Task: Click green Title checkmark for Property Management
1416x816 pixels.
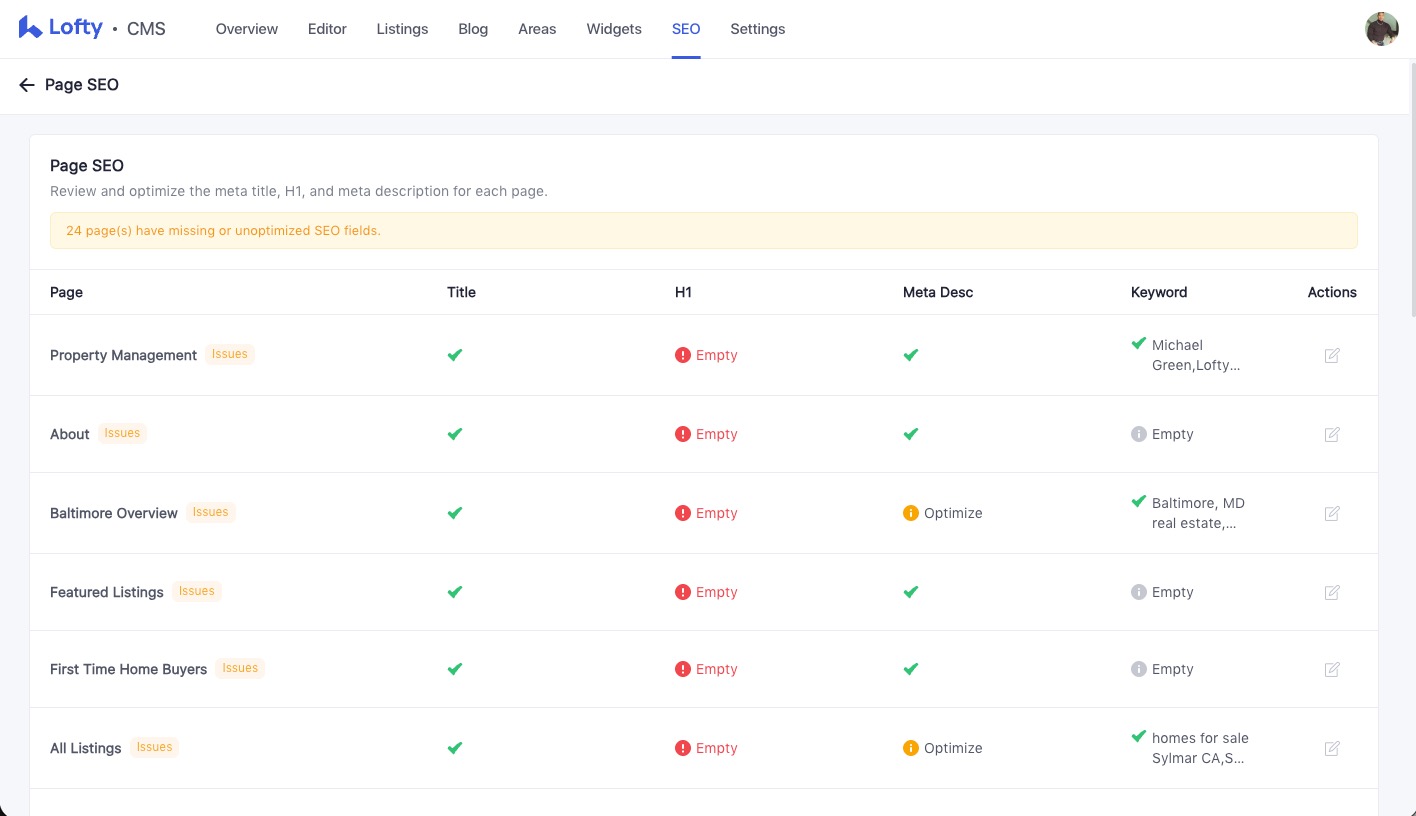Action: (455, 355)
